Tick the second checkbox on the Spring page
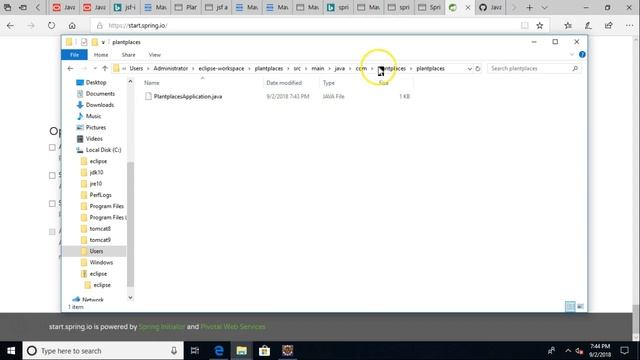The width and height of the screenshot is (640, 360). point(52,176)
